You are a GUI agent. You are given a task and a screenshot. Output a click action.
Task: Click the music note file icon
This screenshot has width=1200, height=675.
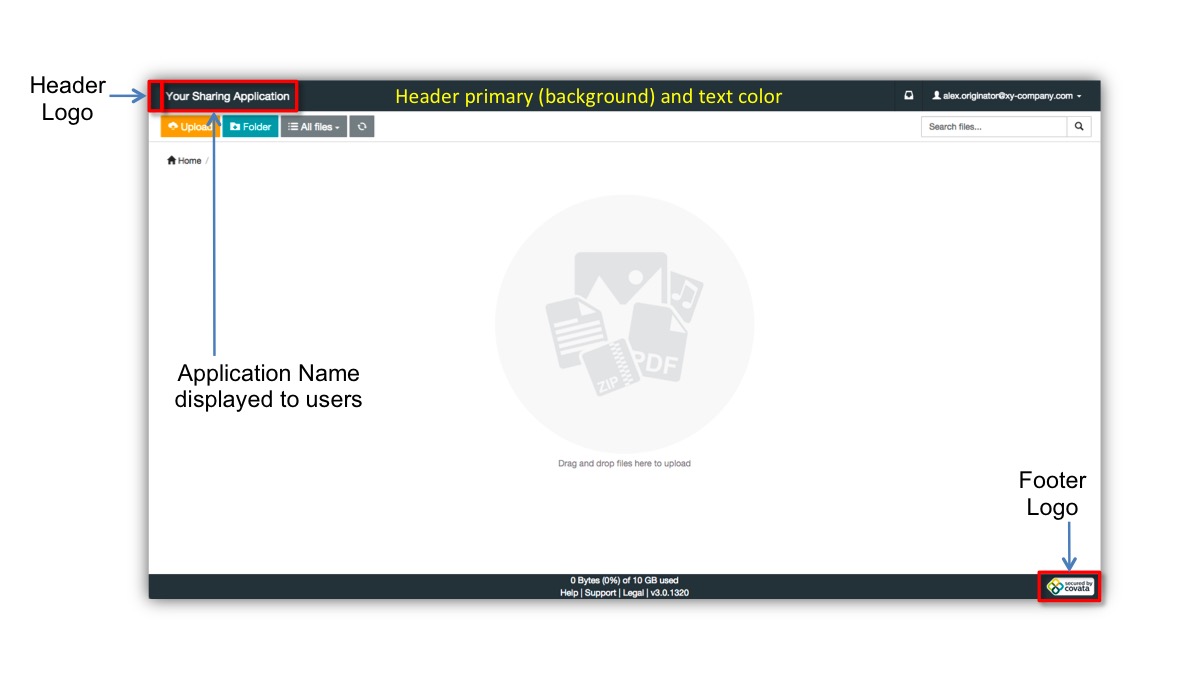click(x=685, y=295)
